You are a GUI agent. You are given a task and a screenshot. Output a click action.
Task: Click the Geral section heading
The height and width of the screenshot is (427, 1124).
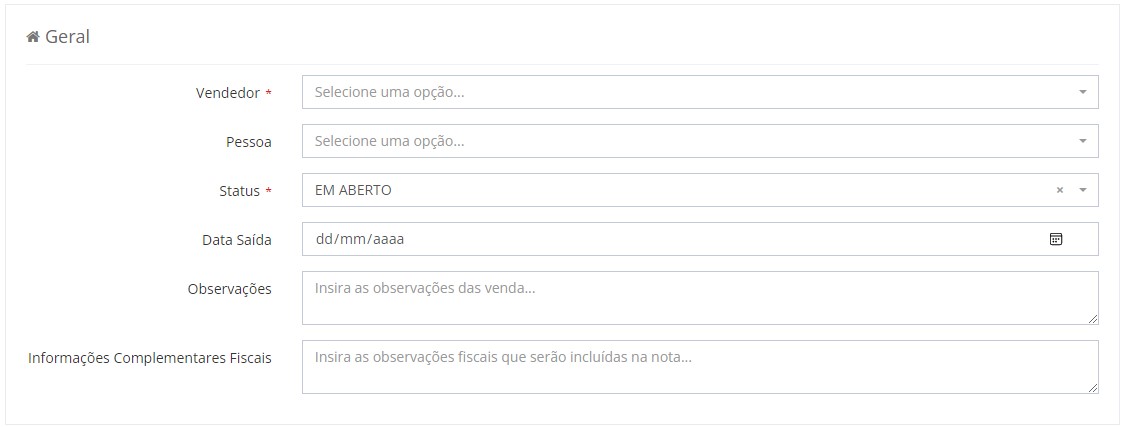(67, 37)
